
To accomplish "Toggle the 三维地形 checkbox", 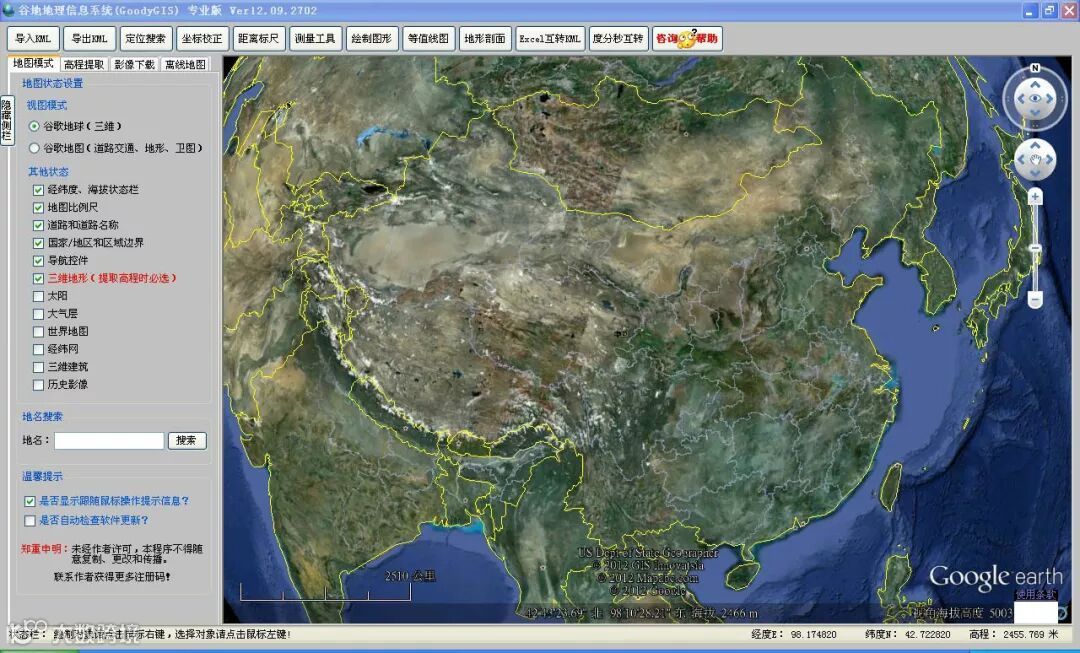I will (39, 278).
